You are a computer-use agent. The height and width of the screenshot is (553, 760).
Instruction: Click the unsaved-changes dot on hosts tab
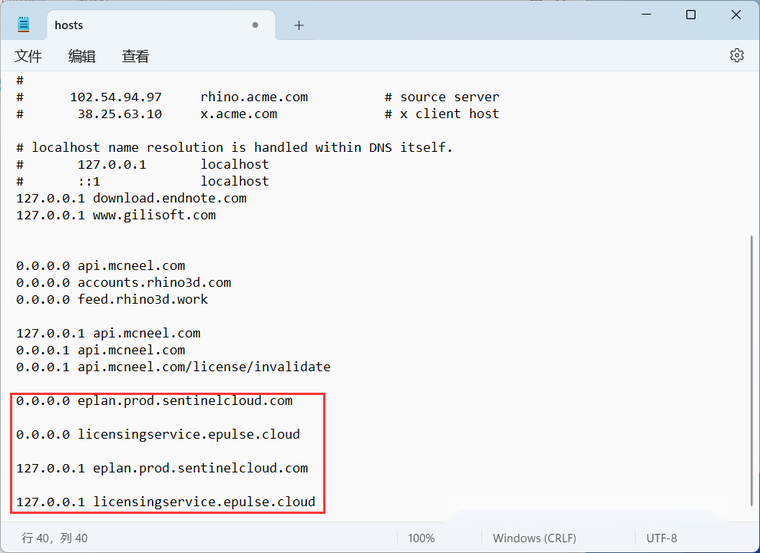(x=255, y=25)
